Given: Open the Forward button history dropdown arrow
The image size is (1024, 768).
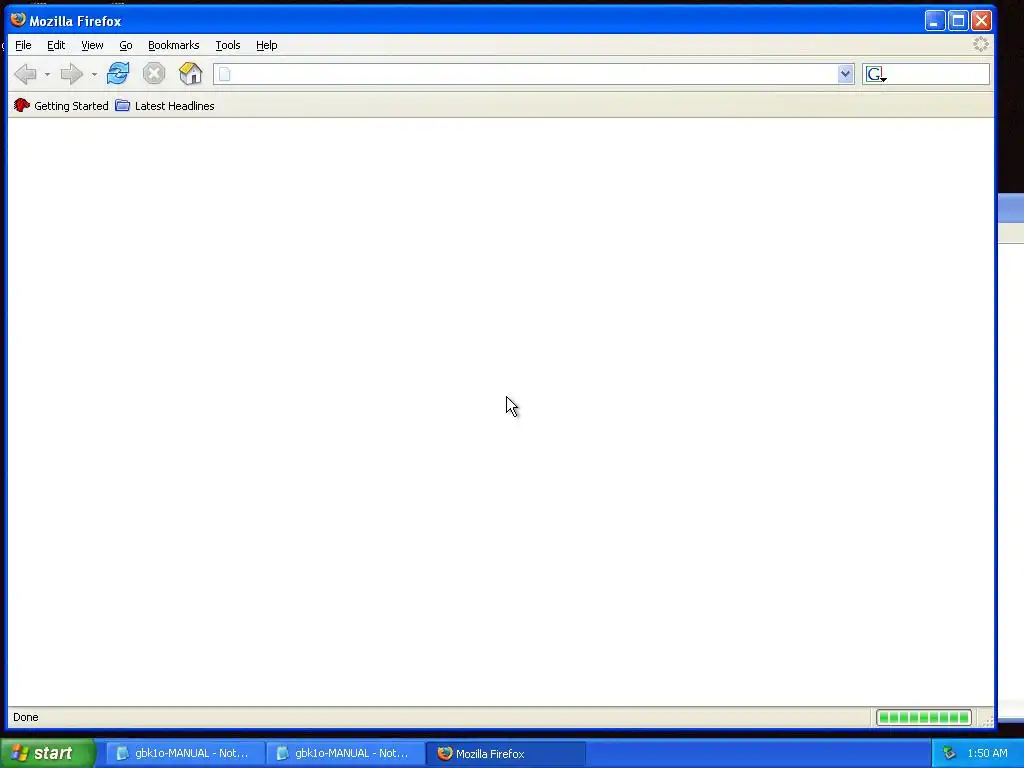Looking at the screenshot, I should coord(94,74).
